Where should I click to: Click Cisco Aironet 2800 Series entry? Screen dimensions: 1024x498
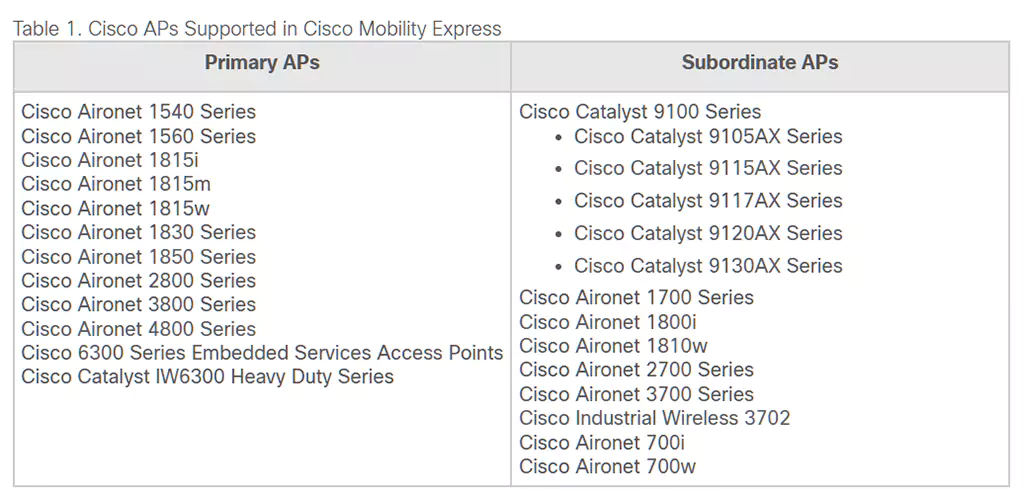138,281
